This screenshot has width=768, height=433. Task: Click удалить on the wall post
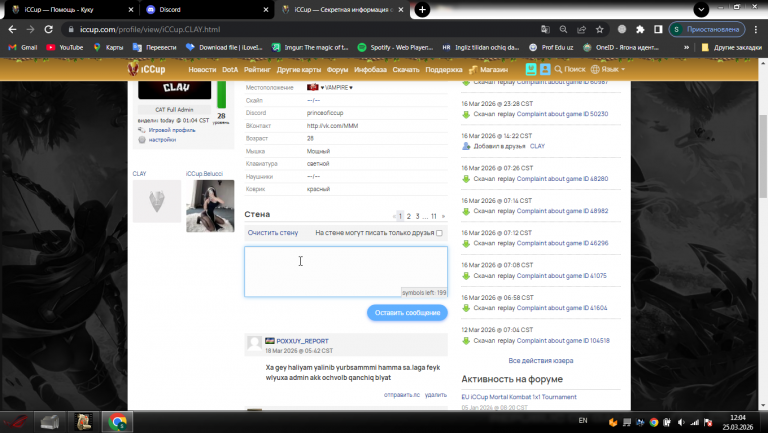coord(435,395)
